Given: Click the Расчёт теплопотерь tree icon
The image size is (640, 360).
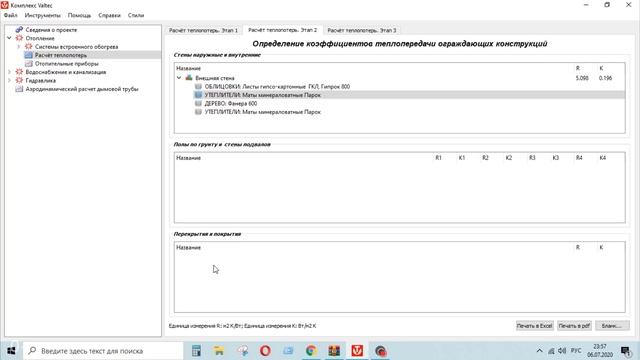Looking at the screenshot, I should [28, 55].
